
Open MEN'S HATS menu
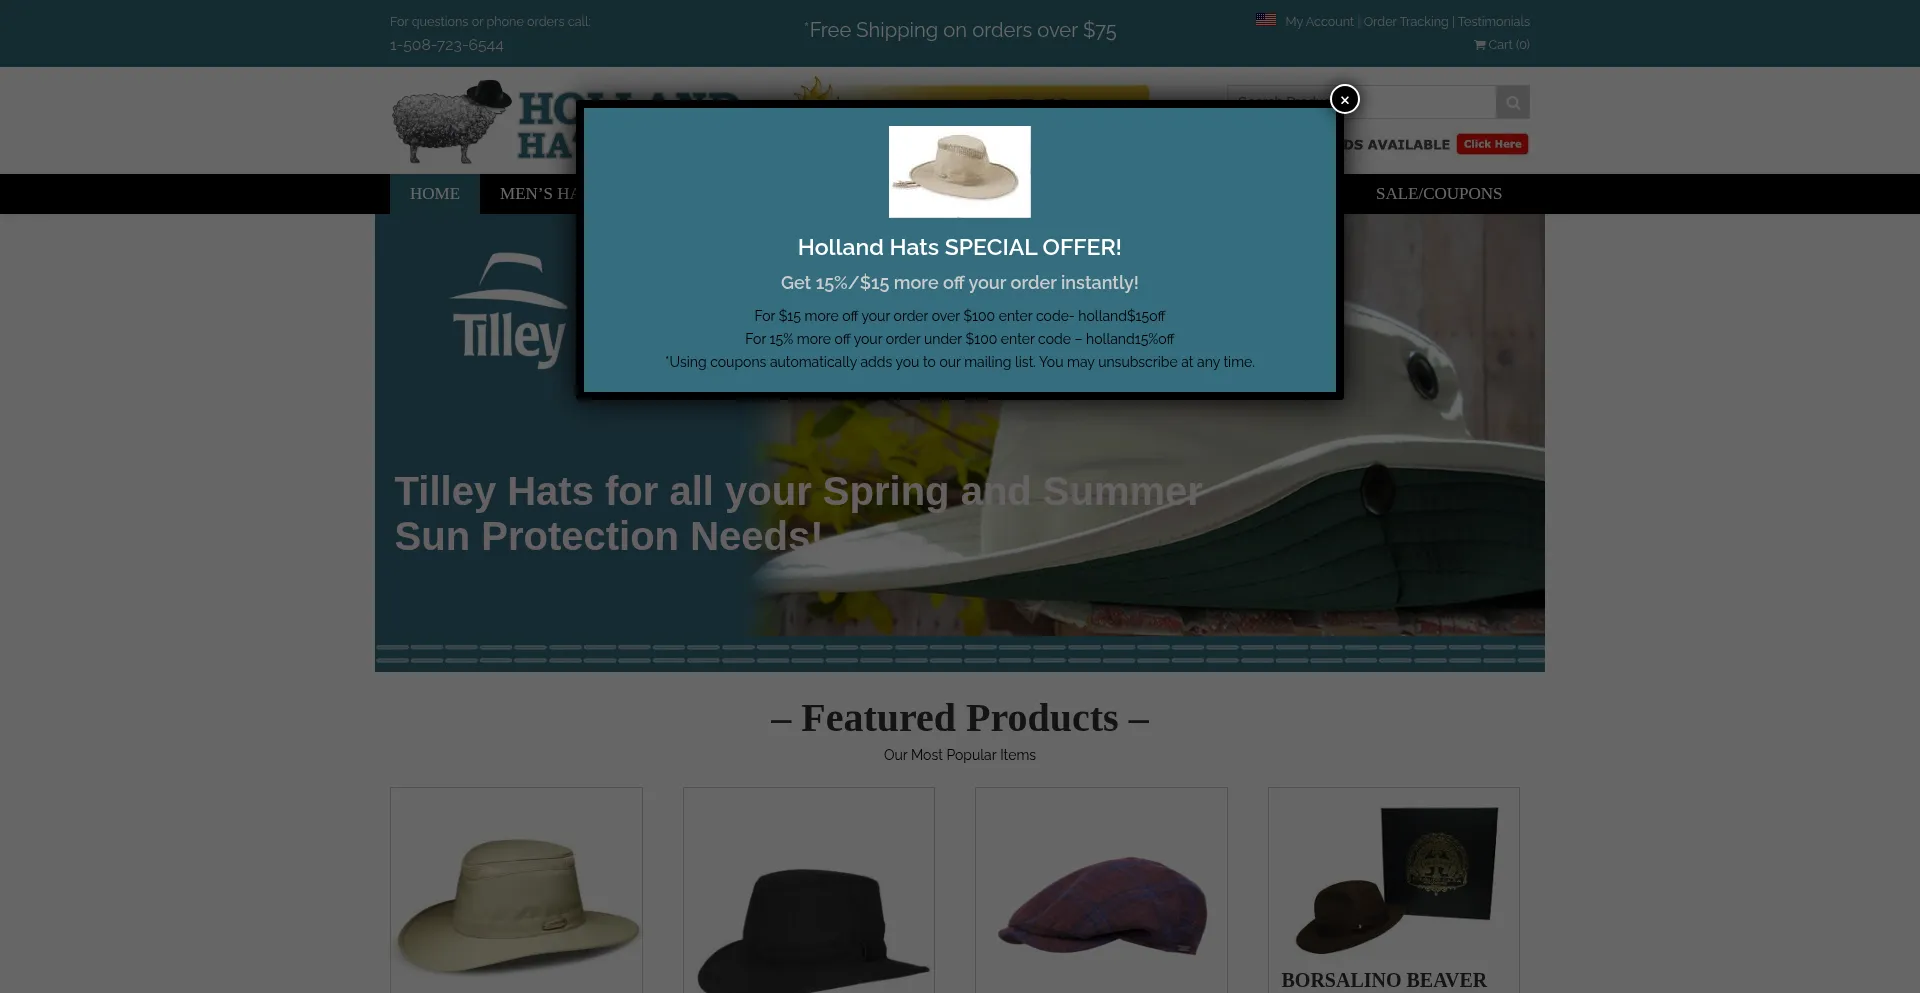[x=538, y=194]
